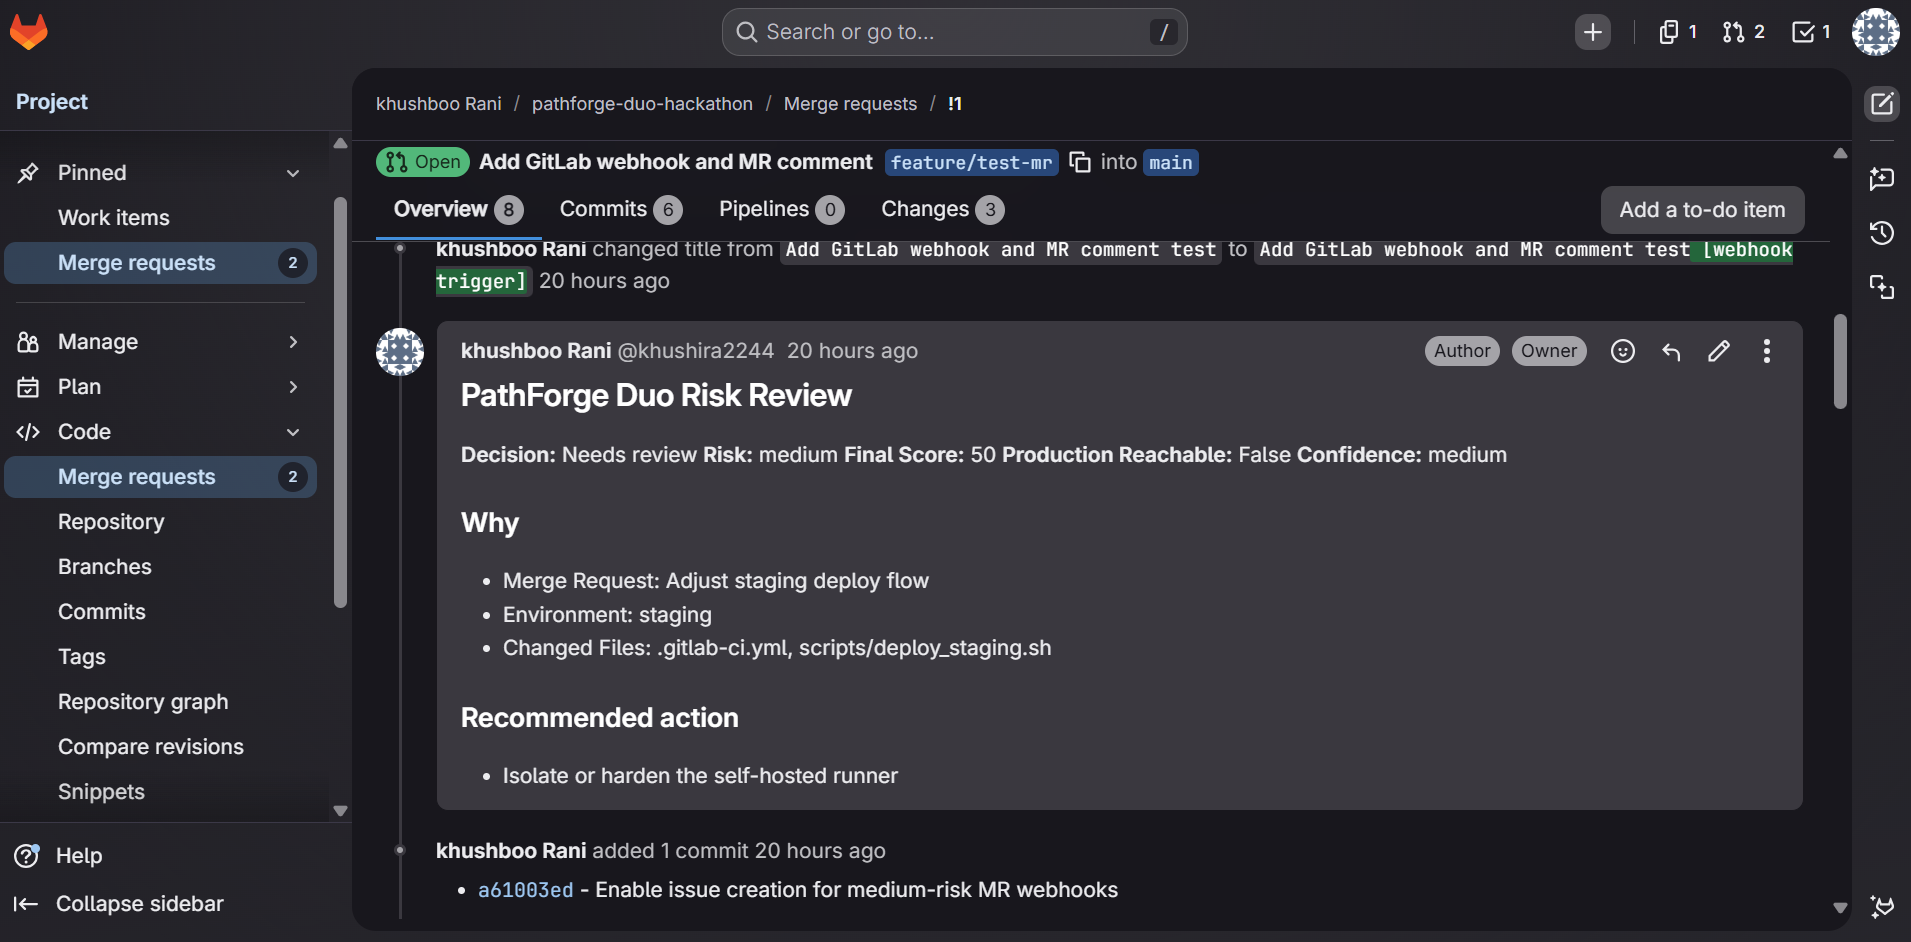
Task: Click the Manage section icon
Action: pyautogui.click(x=28, y=342)
